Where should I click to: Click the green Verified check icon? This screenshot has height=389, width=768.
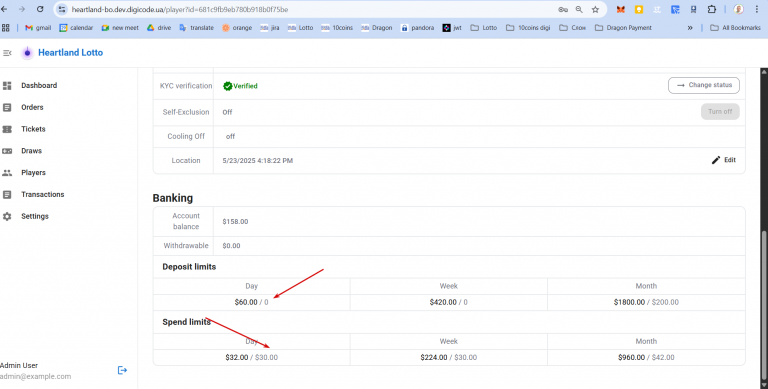[227, 86]
